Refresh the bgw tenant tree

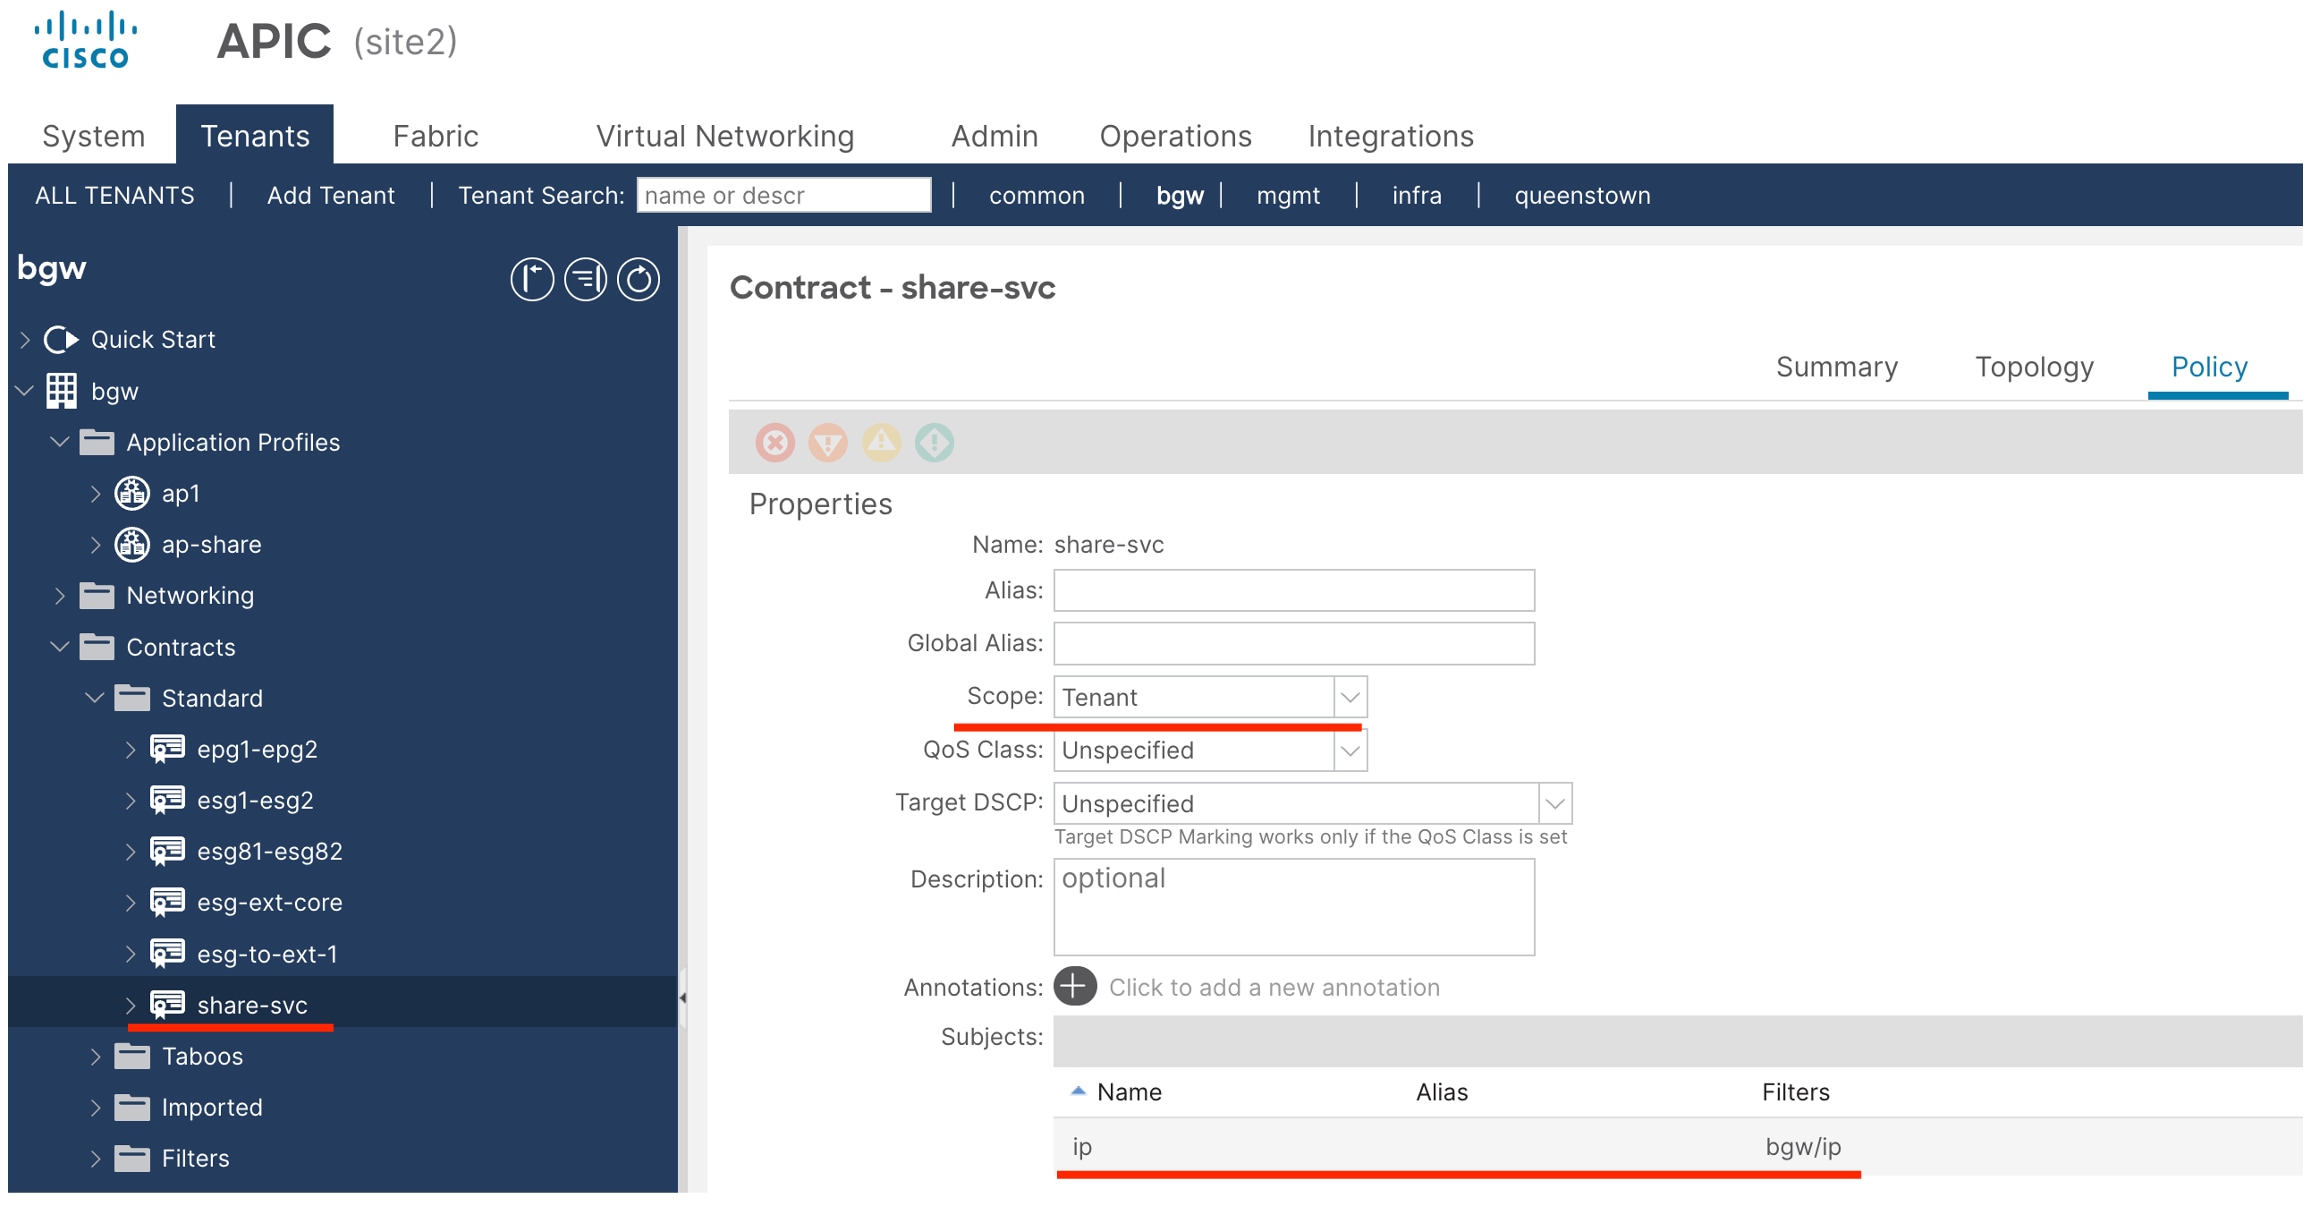(638, 279)
